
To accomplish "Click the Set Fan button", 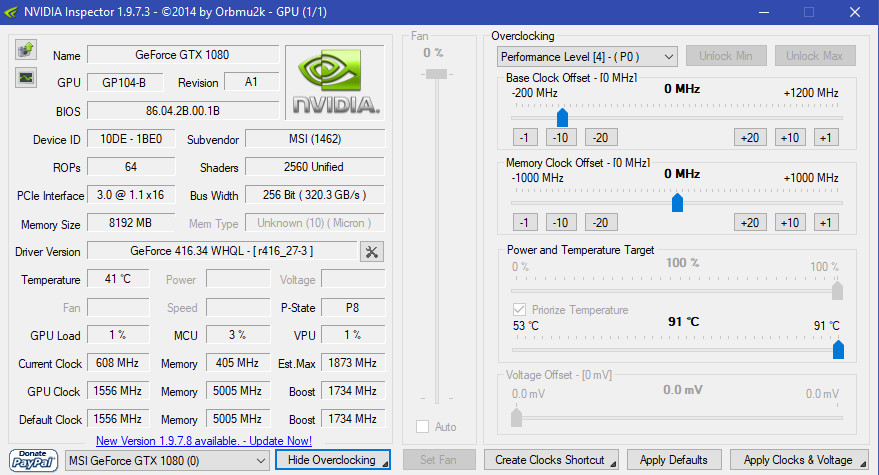I will point(439,460).
